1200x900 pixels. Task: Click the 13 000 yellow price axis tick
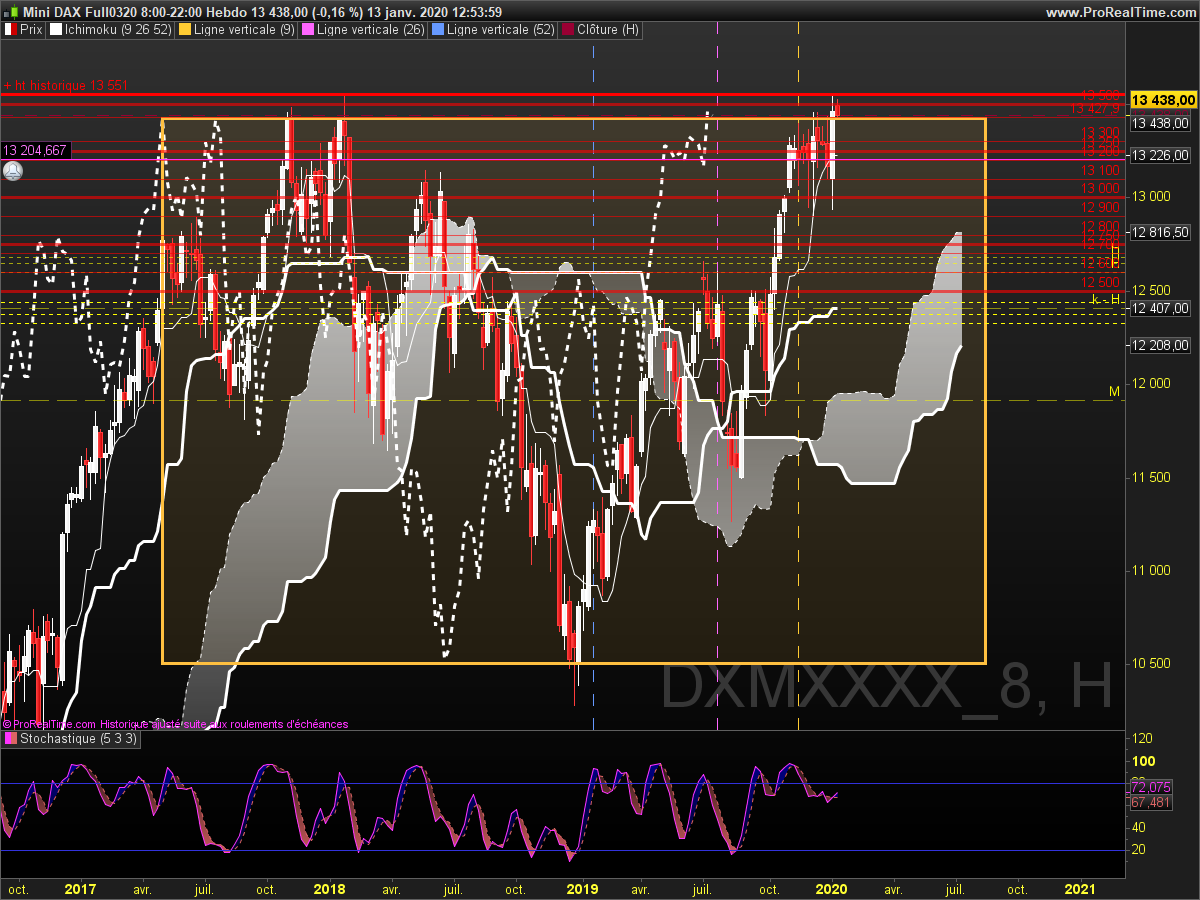[1151, 196]
